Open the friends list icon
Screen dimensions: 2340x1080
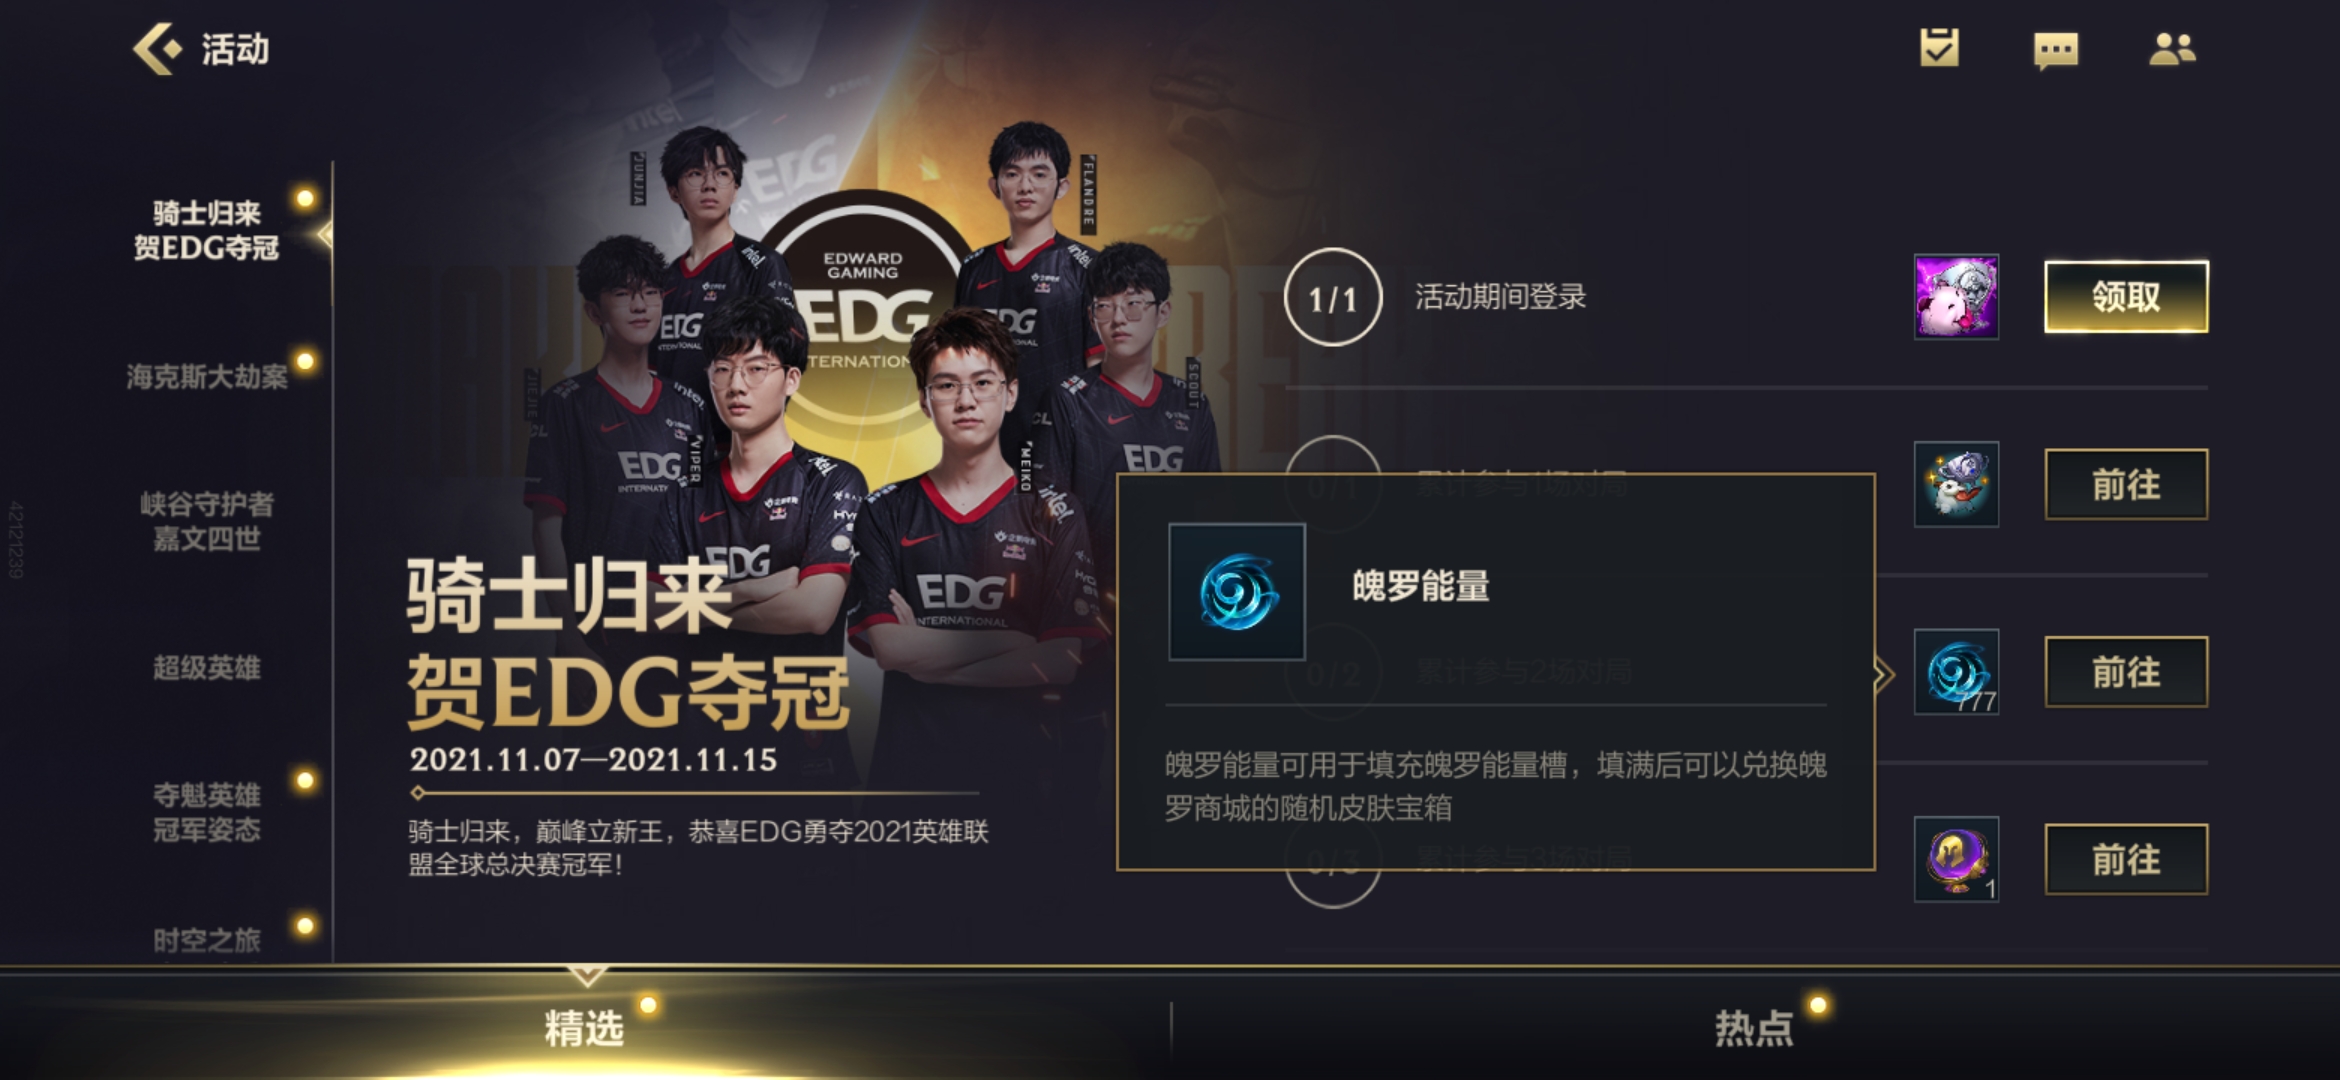2172,48
